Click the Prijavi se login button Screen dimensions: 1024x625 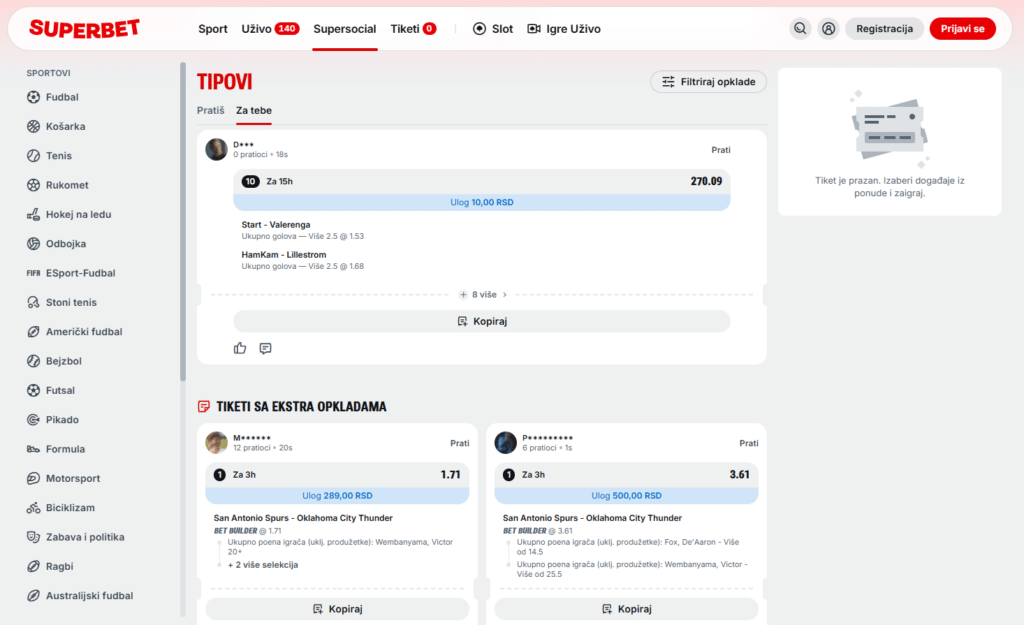[x=963, y=29]
